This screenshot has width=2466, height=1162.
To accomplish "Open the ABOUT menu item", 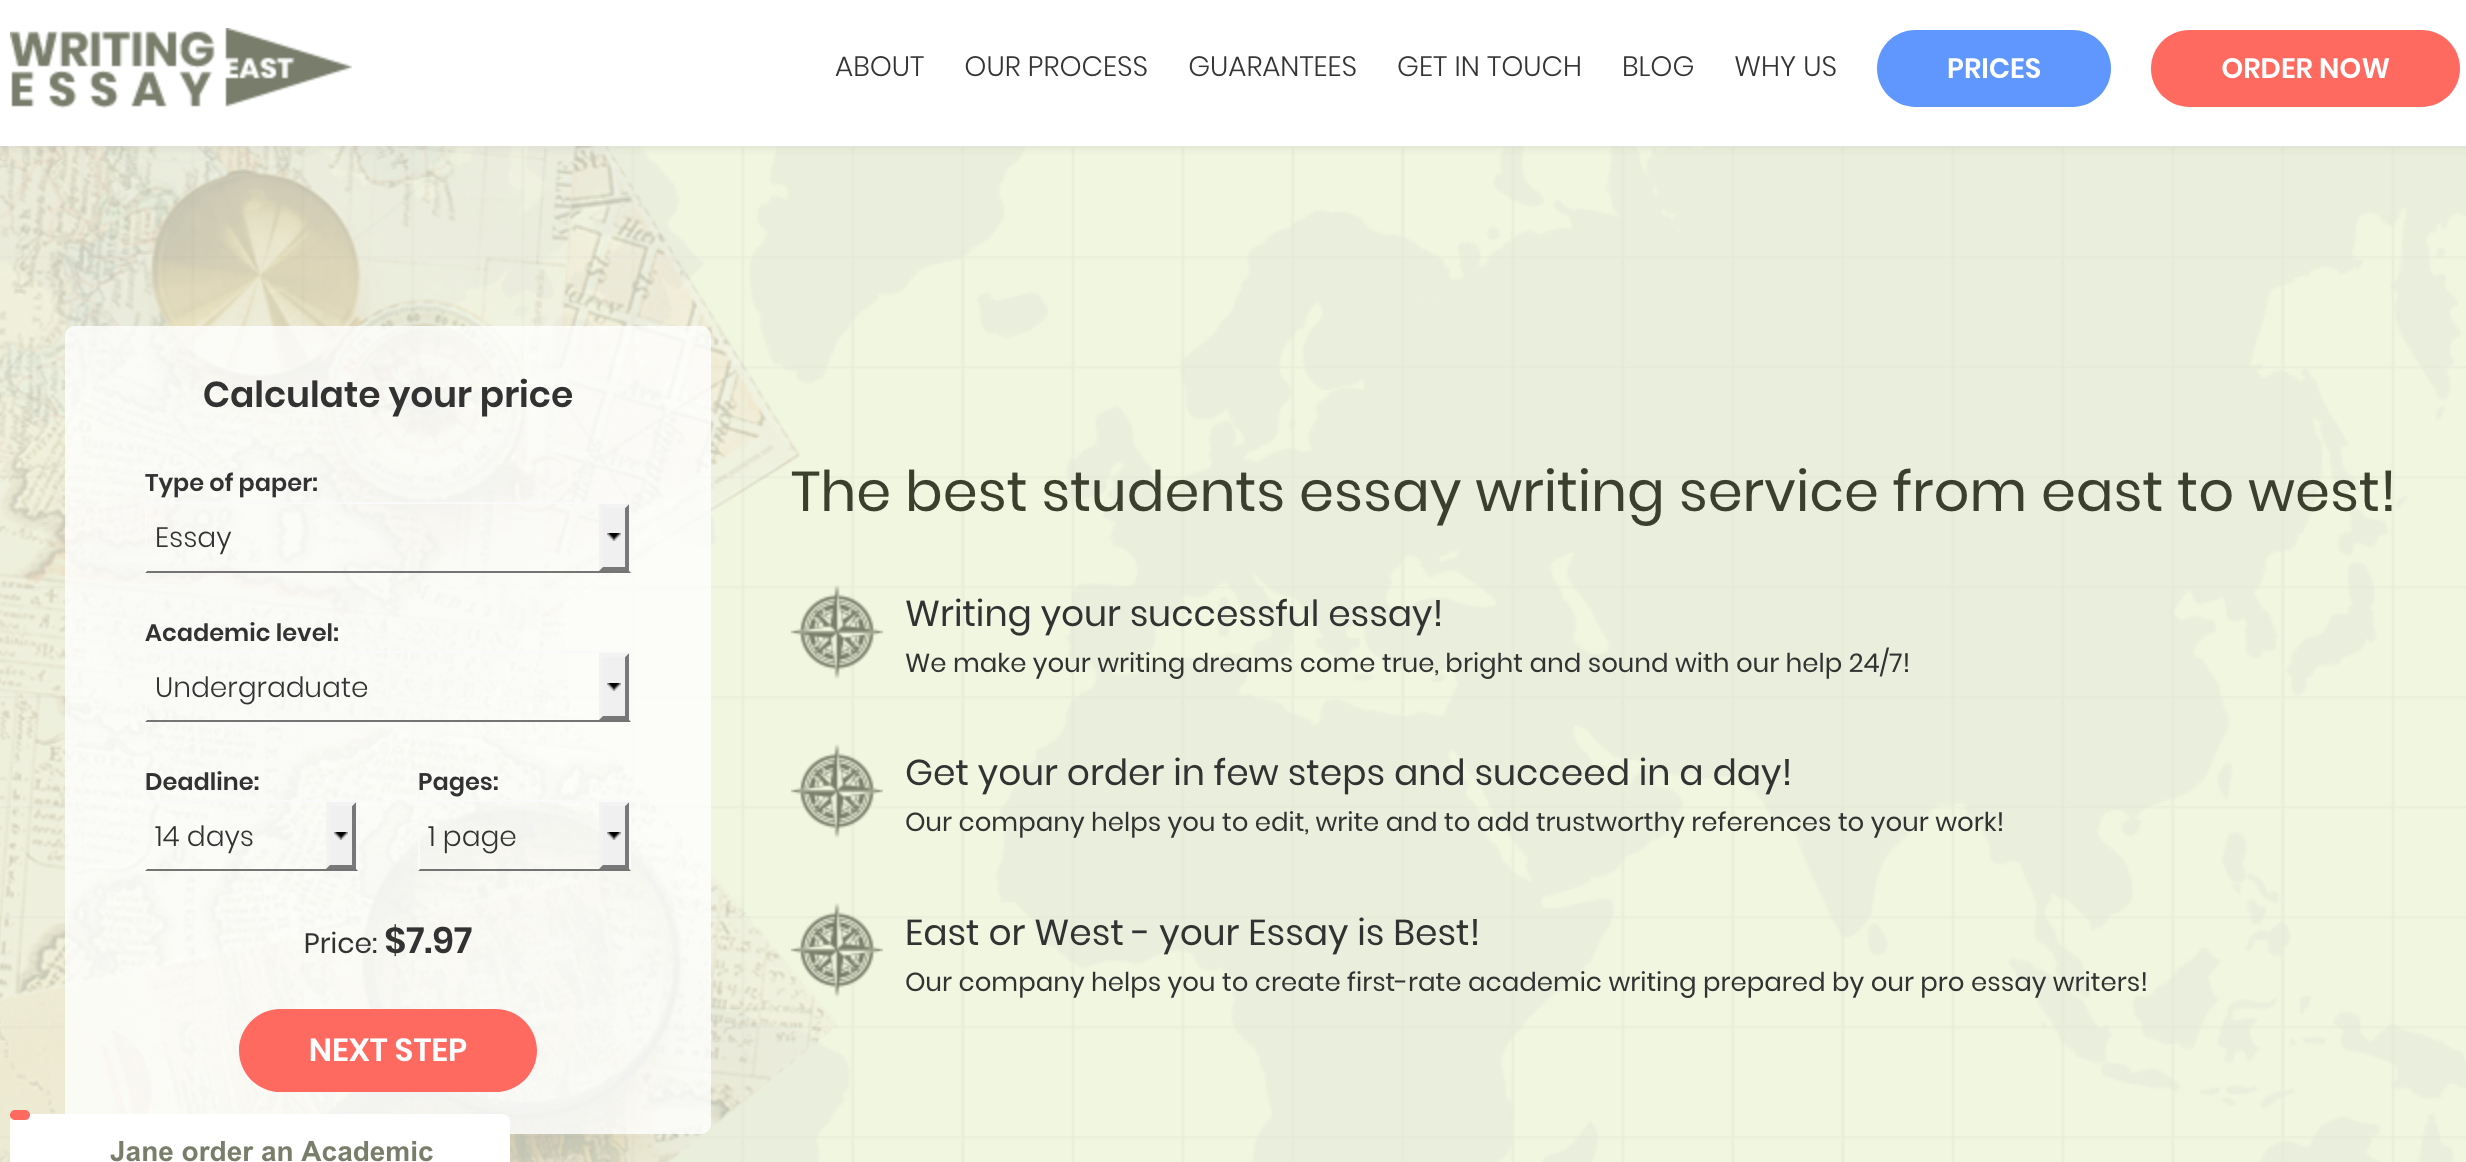I will [879, 67].
